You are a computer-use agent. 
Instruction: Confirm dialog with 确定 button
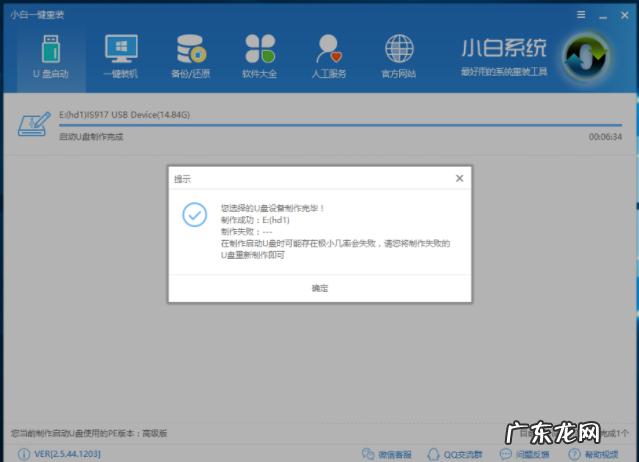click(320, 288)
